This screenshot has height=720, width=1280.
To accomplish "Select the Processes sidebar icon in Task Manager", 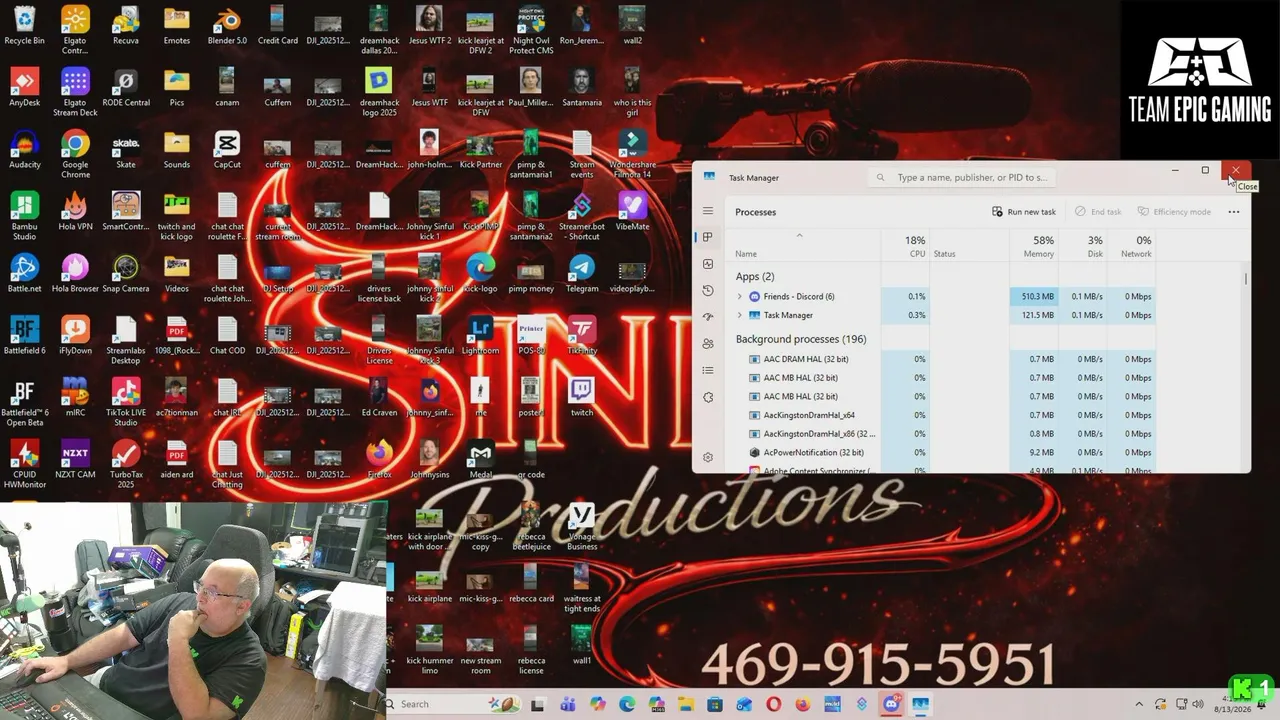I will [708, 237].
